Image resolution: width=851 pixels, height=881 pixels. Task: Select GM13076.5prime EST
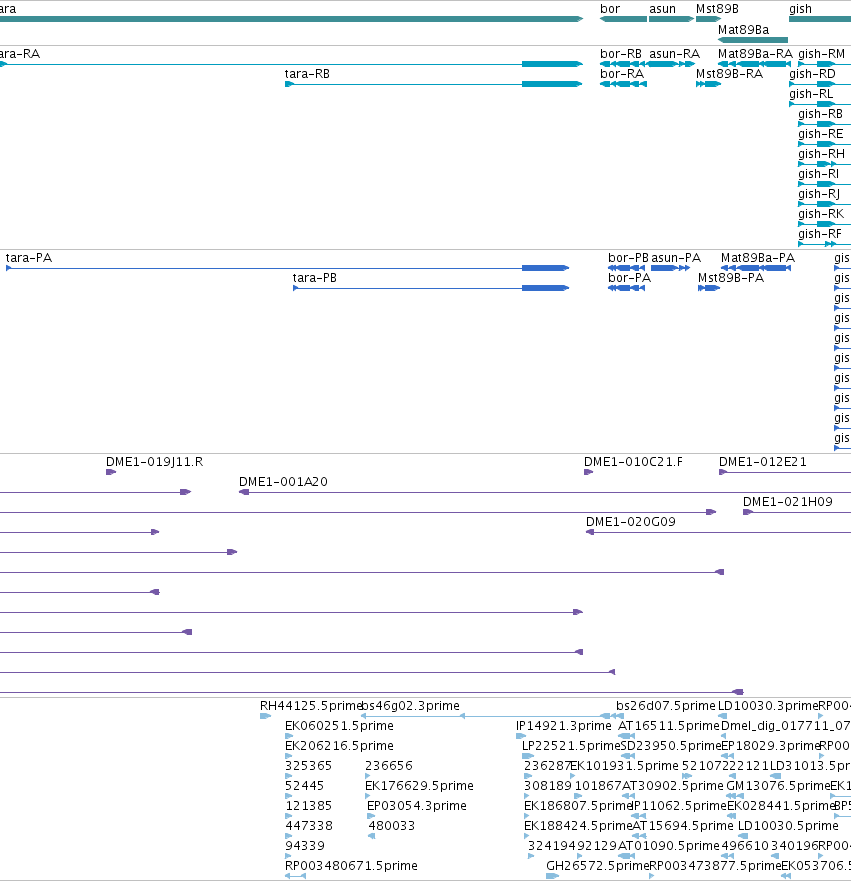tap(735, 796)
